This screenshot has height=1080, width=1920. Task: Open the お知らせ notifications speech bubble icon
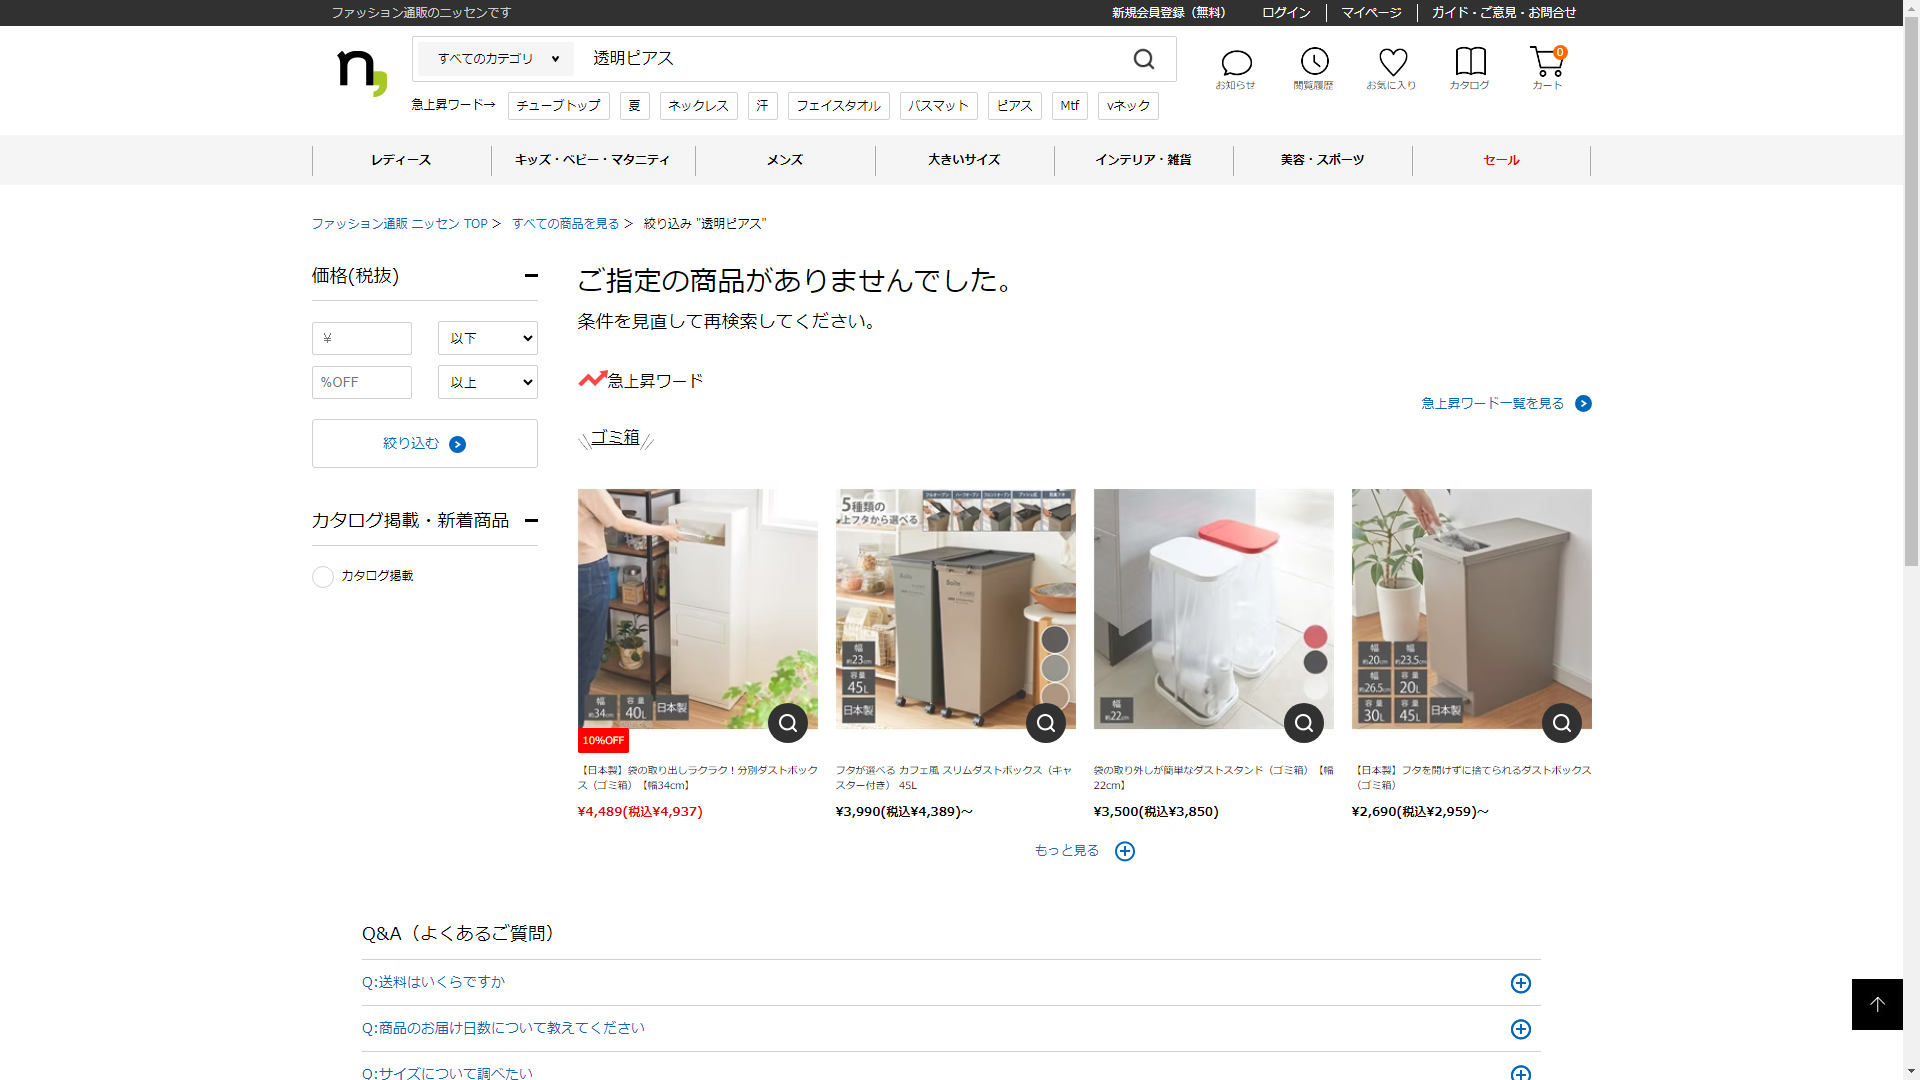1236,64
